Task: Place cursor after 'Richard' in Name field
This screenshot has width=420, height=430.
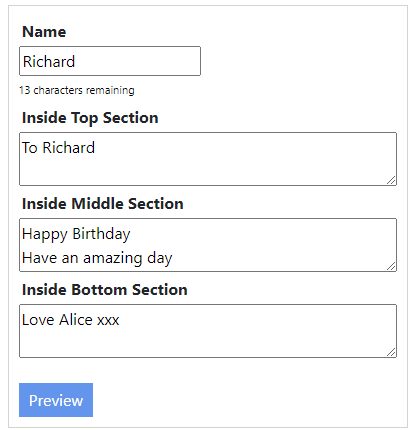Action: point(76,62)
